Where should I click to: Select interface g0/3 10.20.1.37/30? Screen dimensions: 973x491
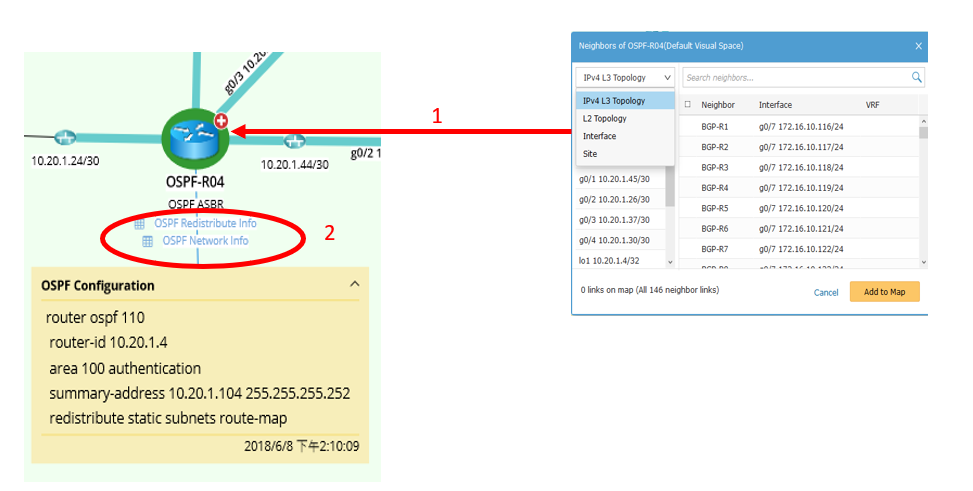[614, 220]
